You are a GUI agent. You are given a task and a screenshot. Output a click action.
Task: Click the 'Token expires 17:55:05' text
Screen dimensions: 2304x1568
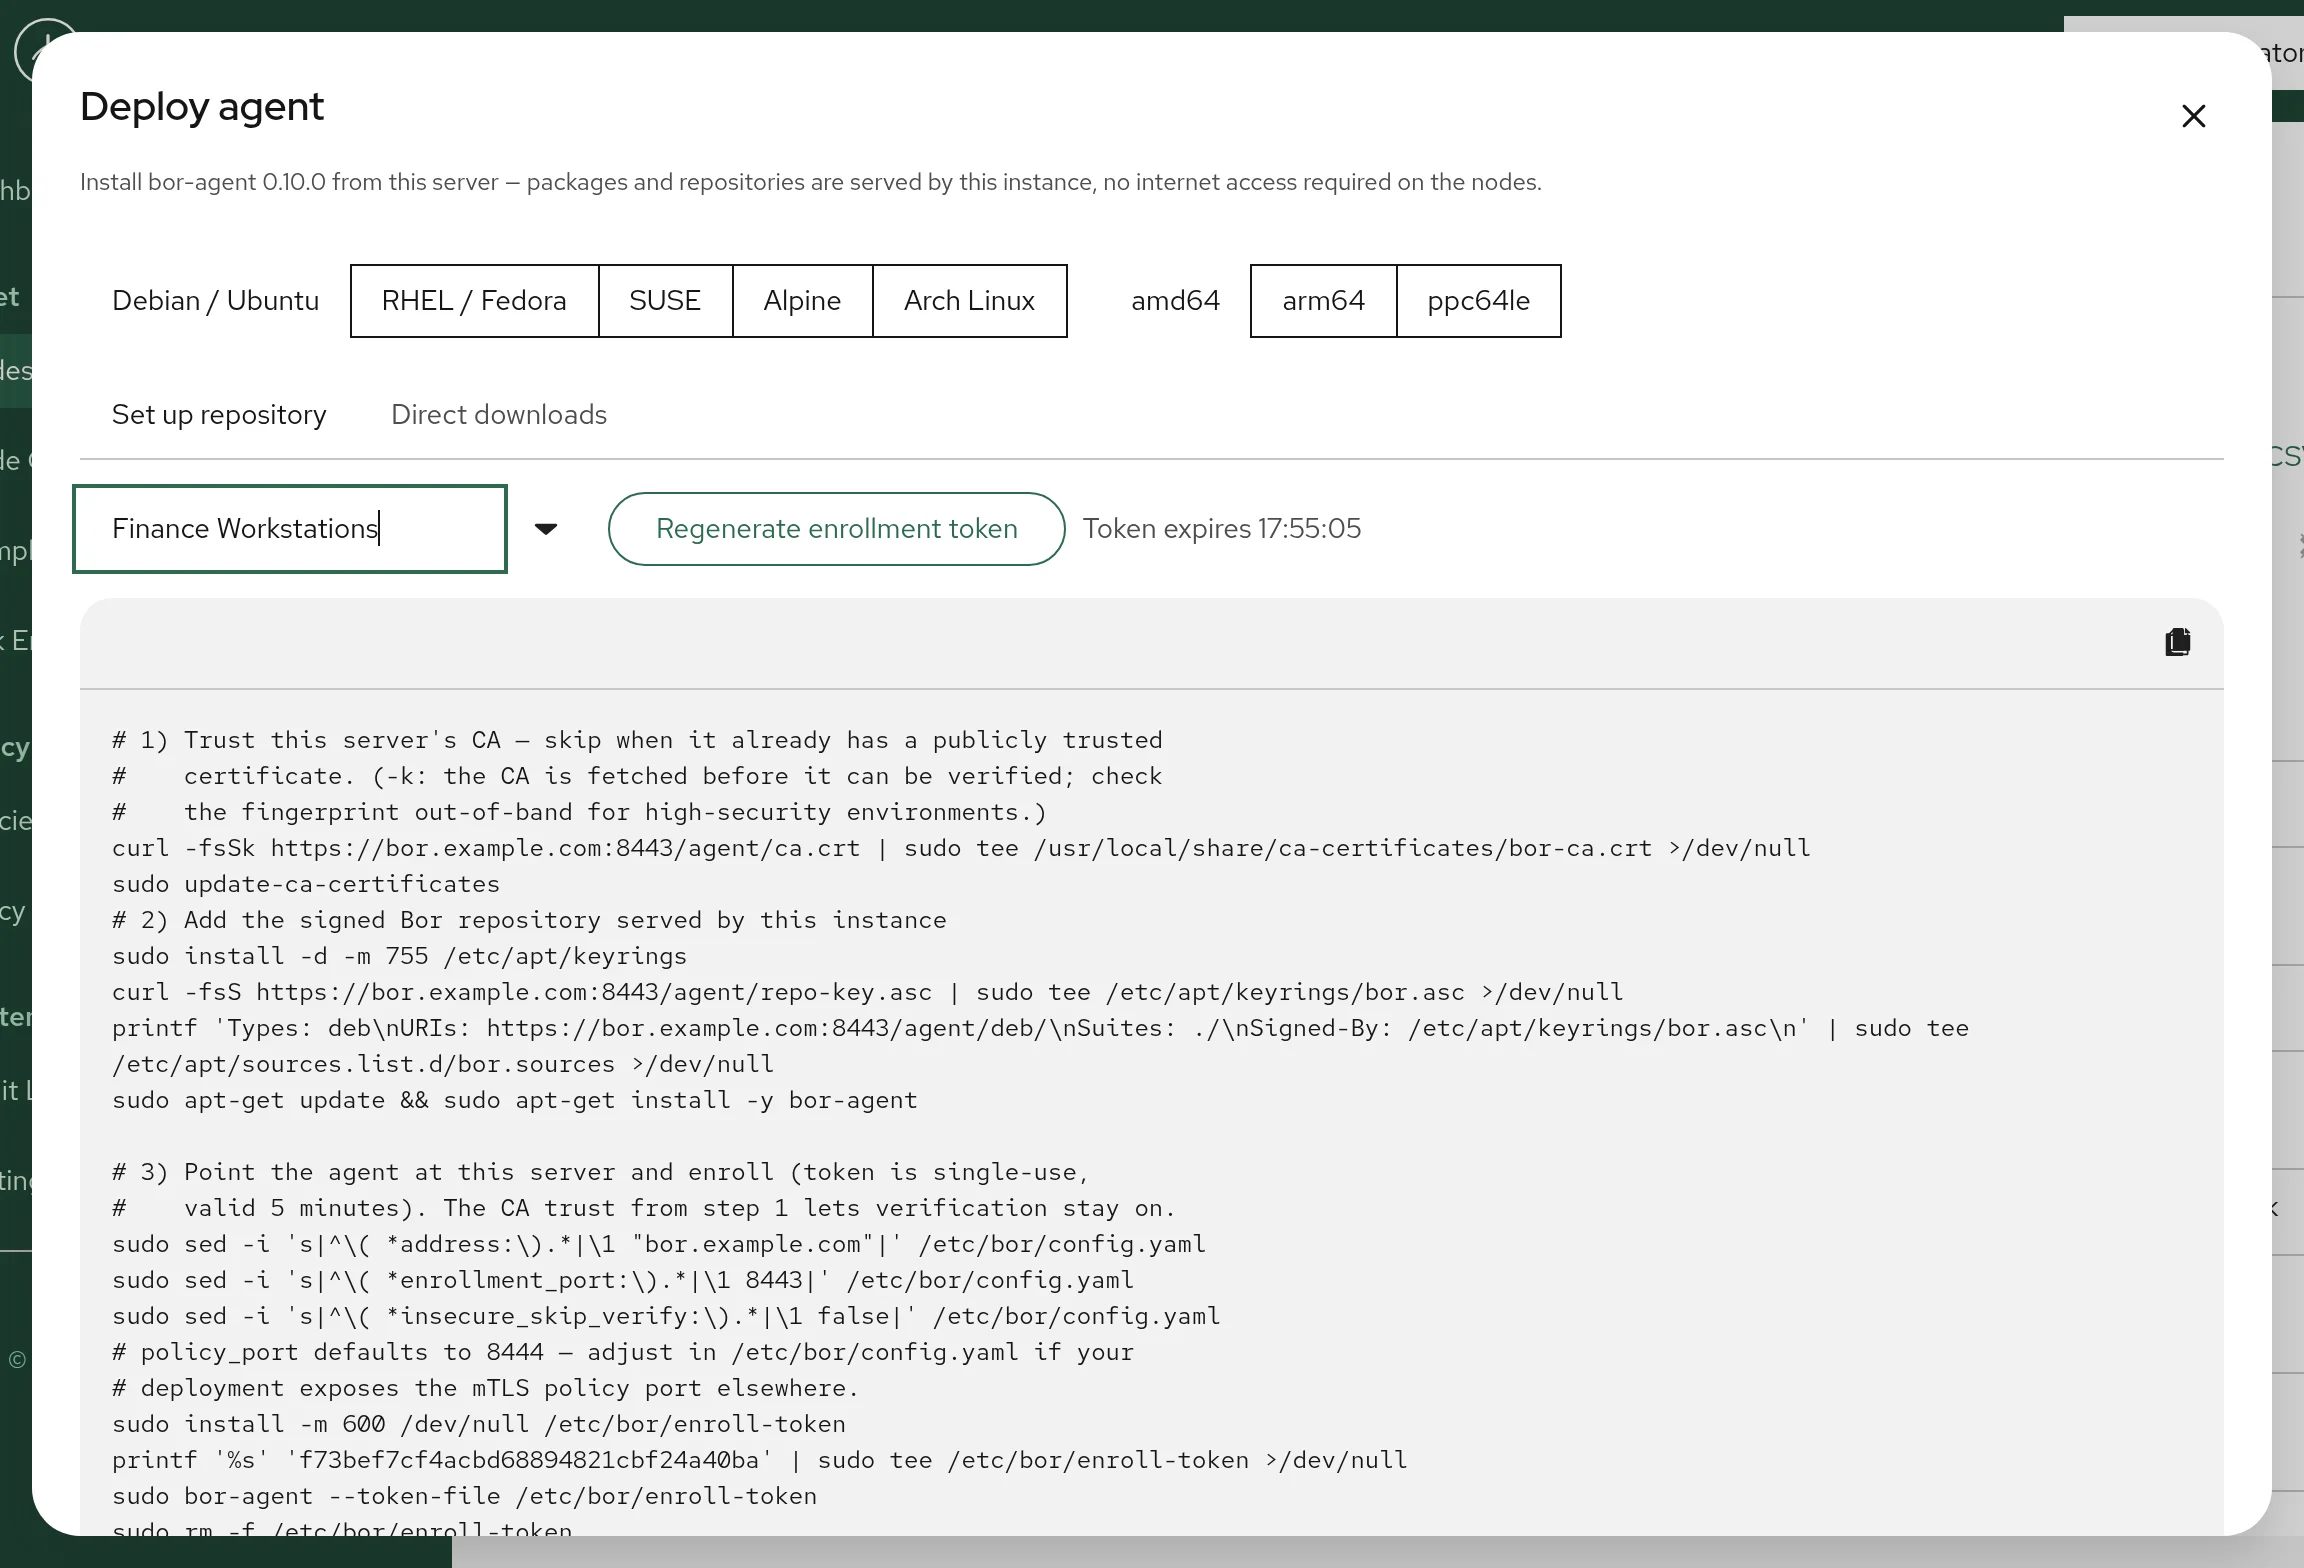tap(1222, 529)
